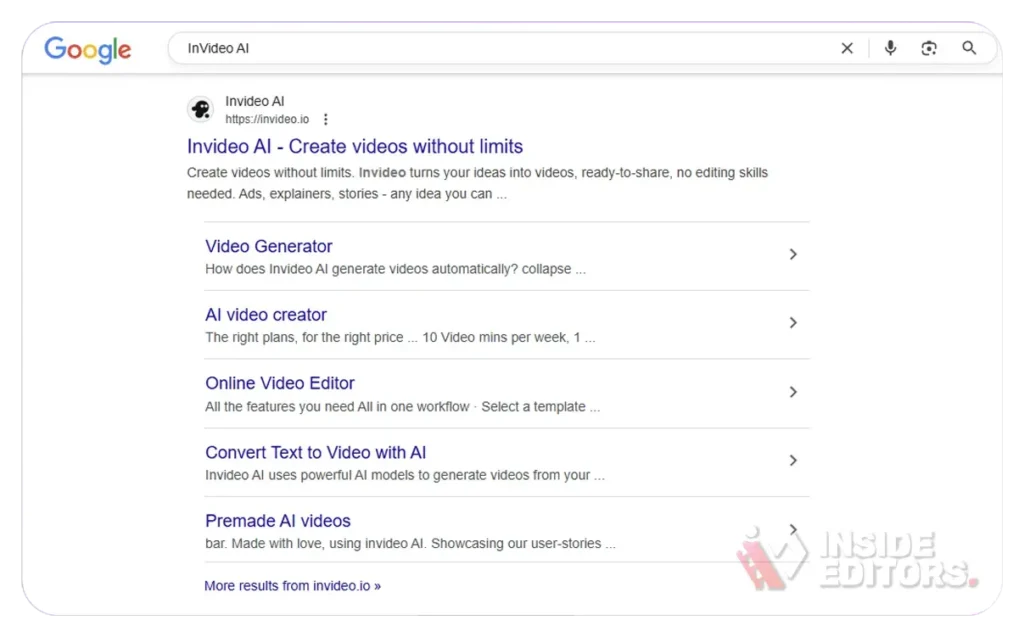Screen dimensions: 1024x637
Task: Open the Invideo AI - Create videos without limits result
Action: tap(355, 146)
